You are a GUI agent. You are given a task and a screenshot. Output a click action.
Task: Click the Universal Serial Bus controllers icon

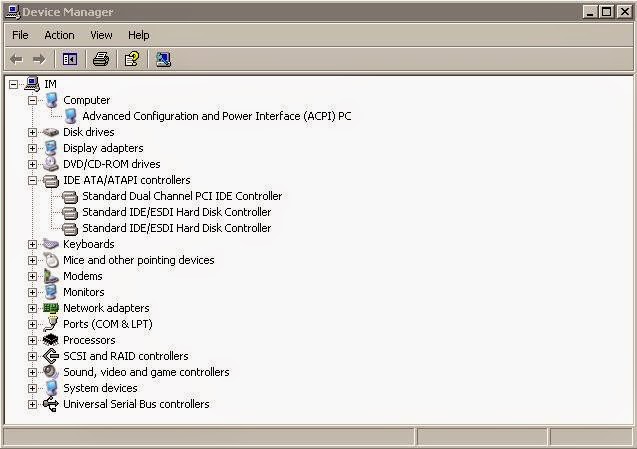tap(51, 404)
